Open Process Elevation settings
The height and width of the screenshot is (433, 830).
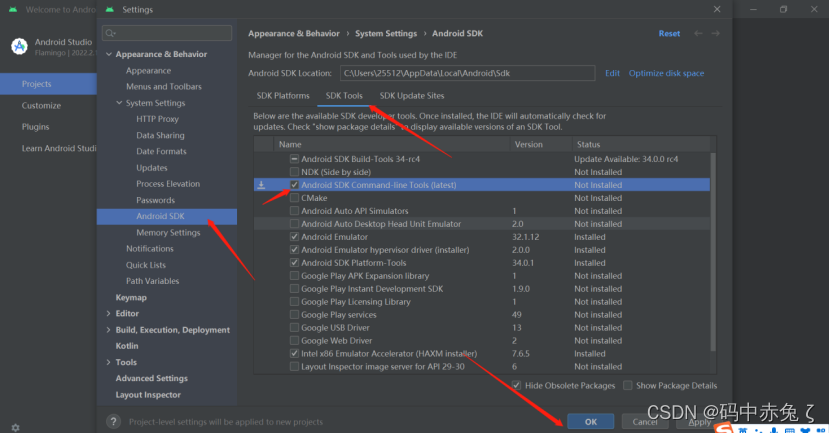(168, 184)
